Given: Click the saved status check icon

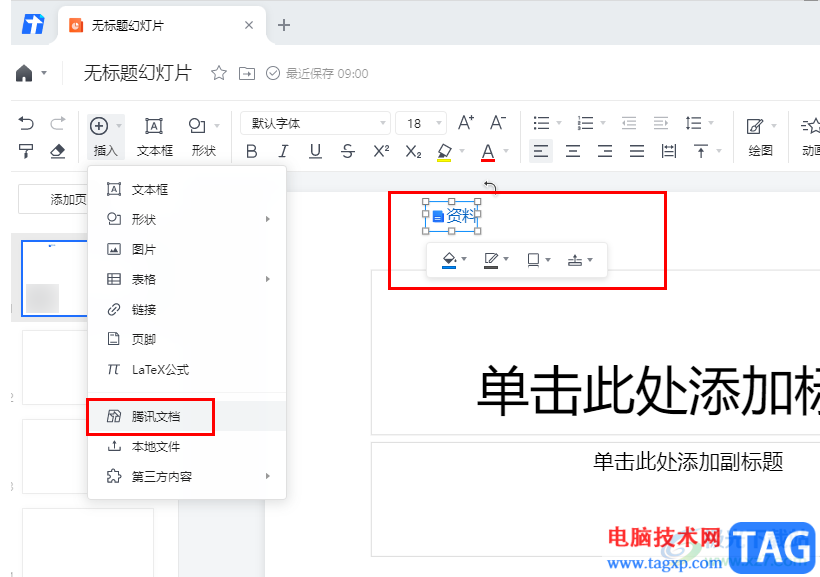Looking at the screenshot, I should click(x=273, y=73).
